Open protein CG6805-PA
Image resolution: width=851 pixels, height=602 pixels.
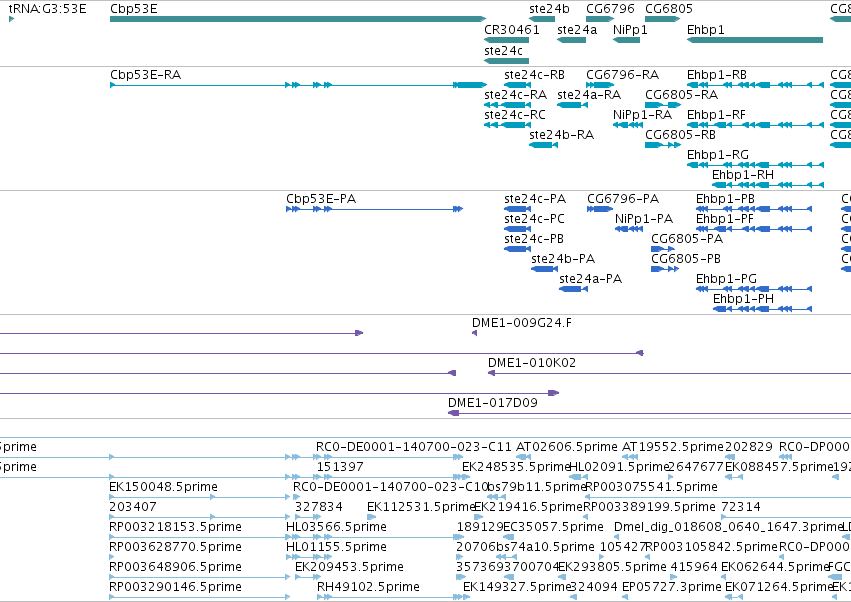[663, 249]
